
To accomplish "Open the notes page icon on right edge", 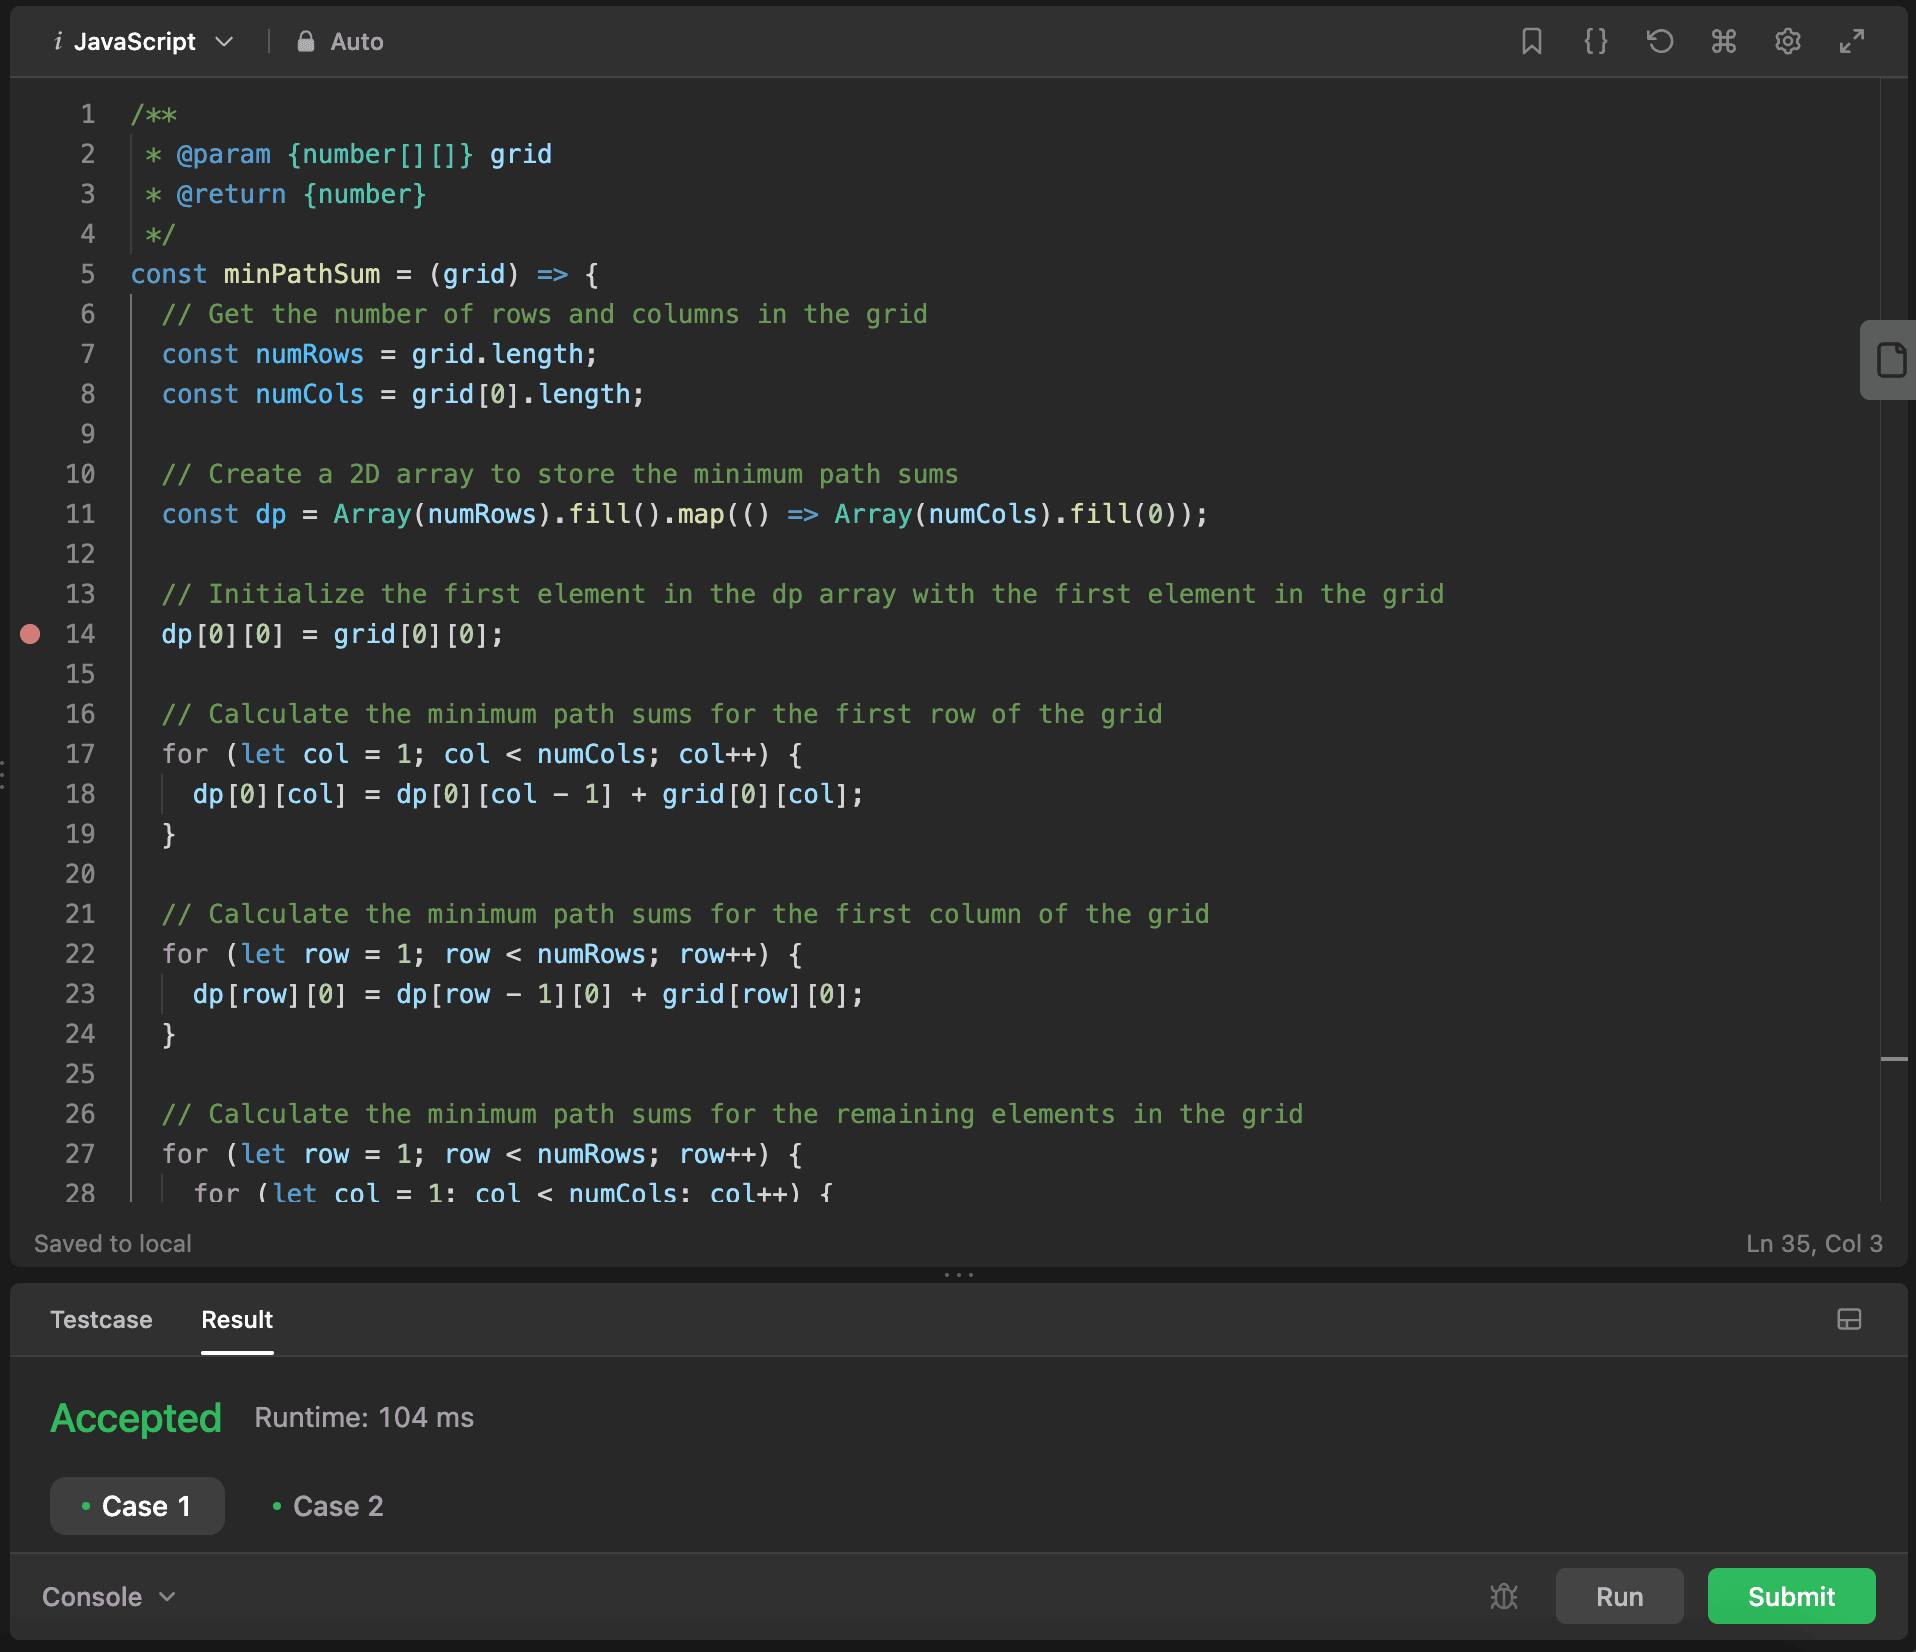I will 1889,360.
